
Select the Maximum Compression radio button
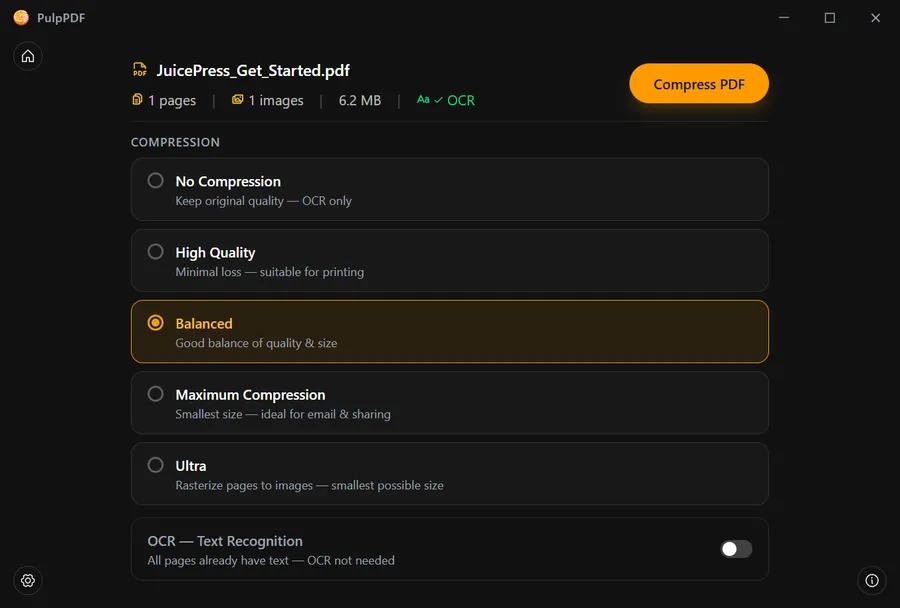(155, 393)
